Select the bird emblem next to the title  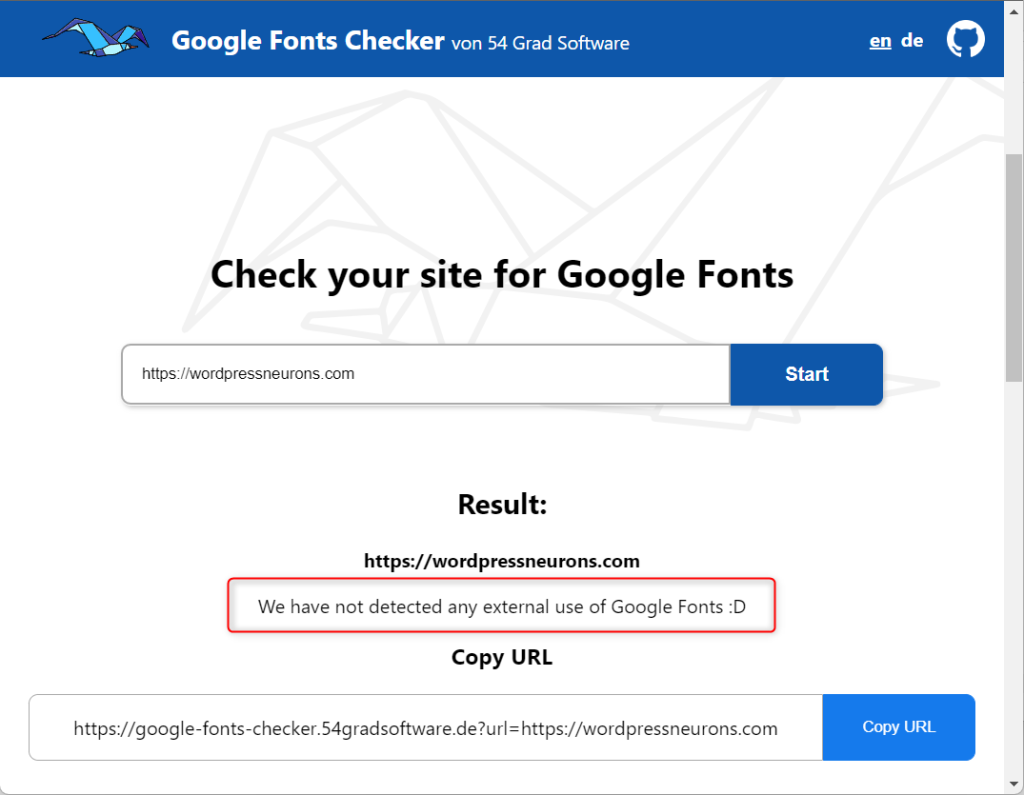[x=95, y=38]
